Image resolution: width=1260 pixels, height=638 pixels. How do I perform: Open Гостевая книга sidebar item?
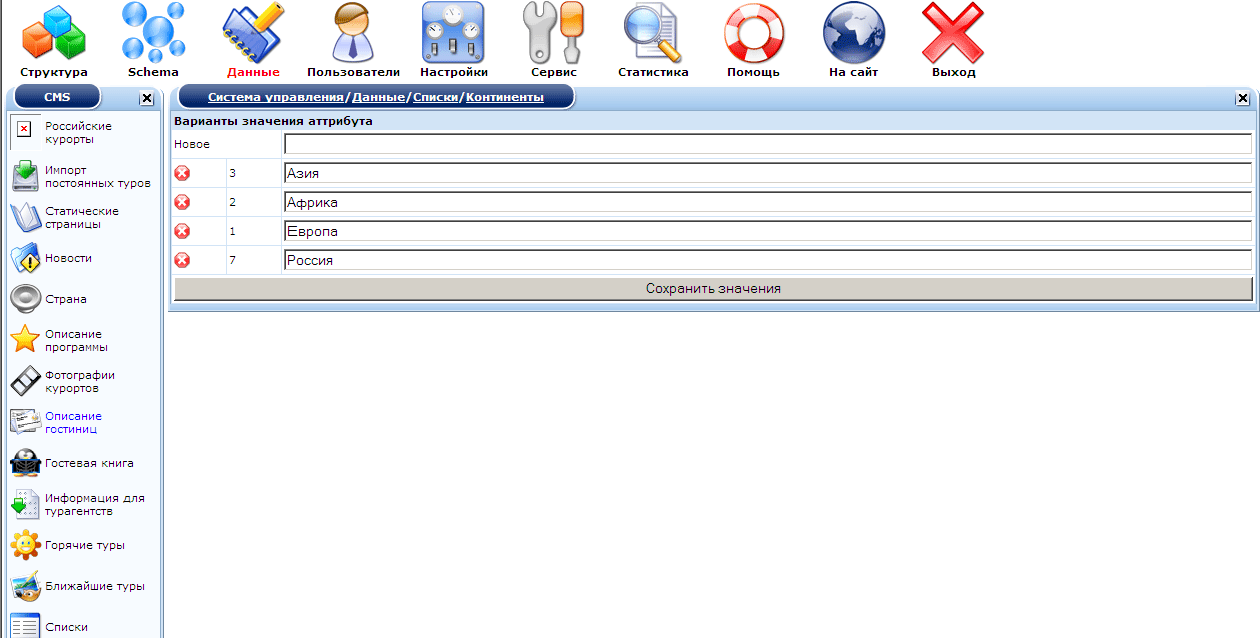click(88, 464)
